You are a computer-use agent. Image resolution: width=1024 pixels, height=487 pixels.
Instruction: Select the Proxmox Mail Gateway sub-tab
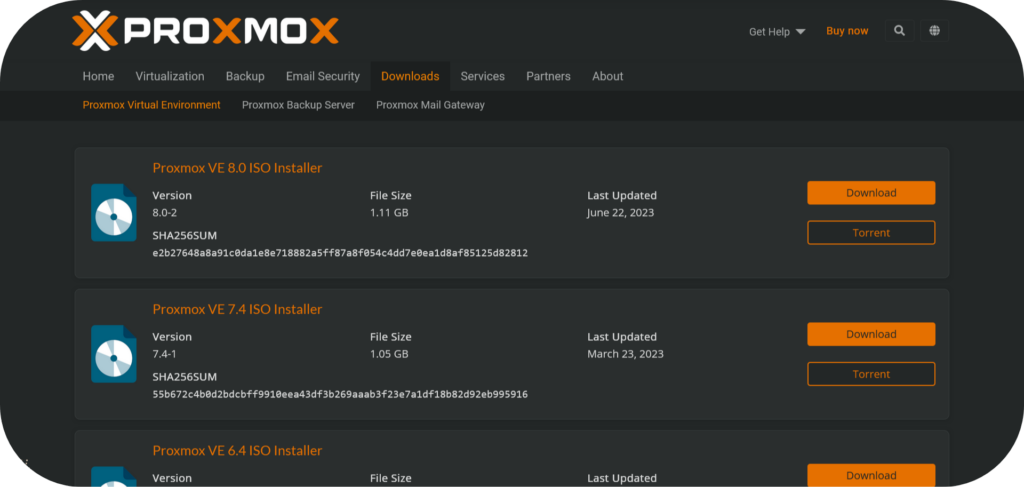coord(430,104)
